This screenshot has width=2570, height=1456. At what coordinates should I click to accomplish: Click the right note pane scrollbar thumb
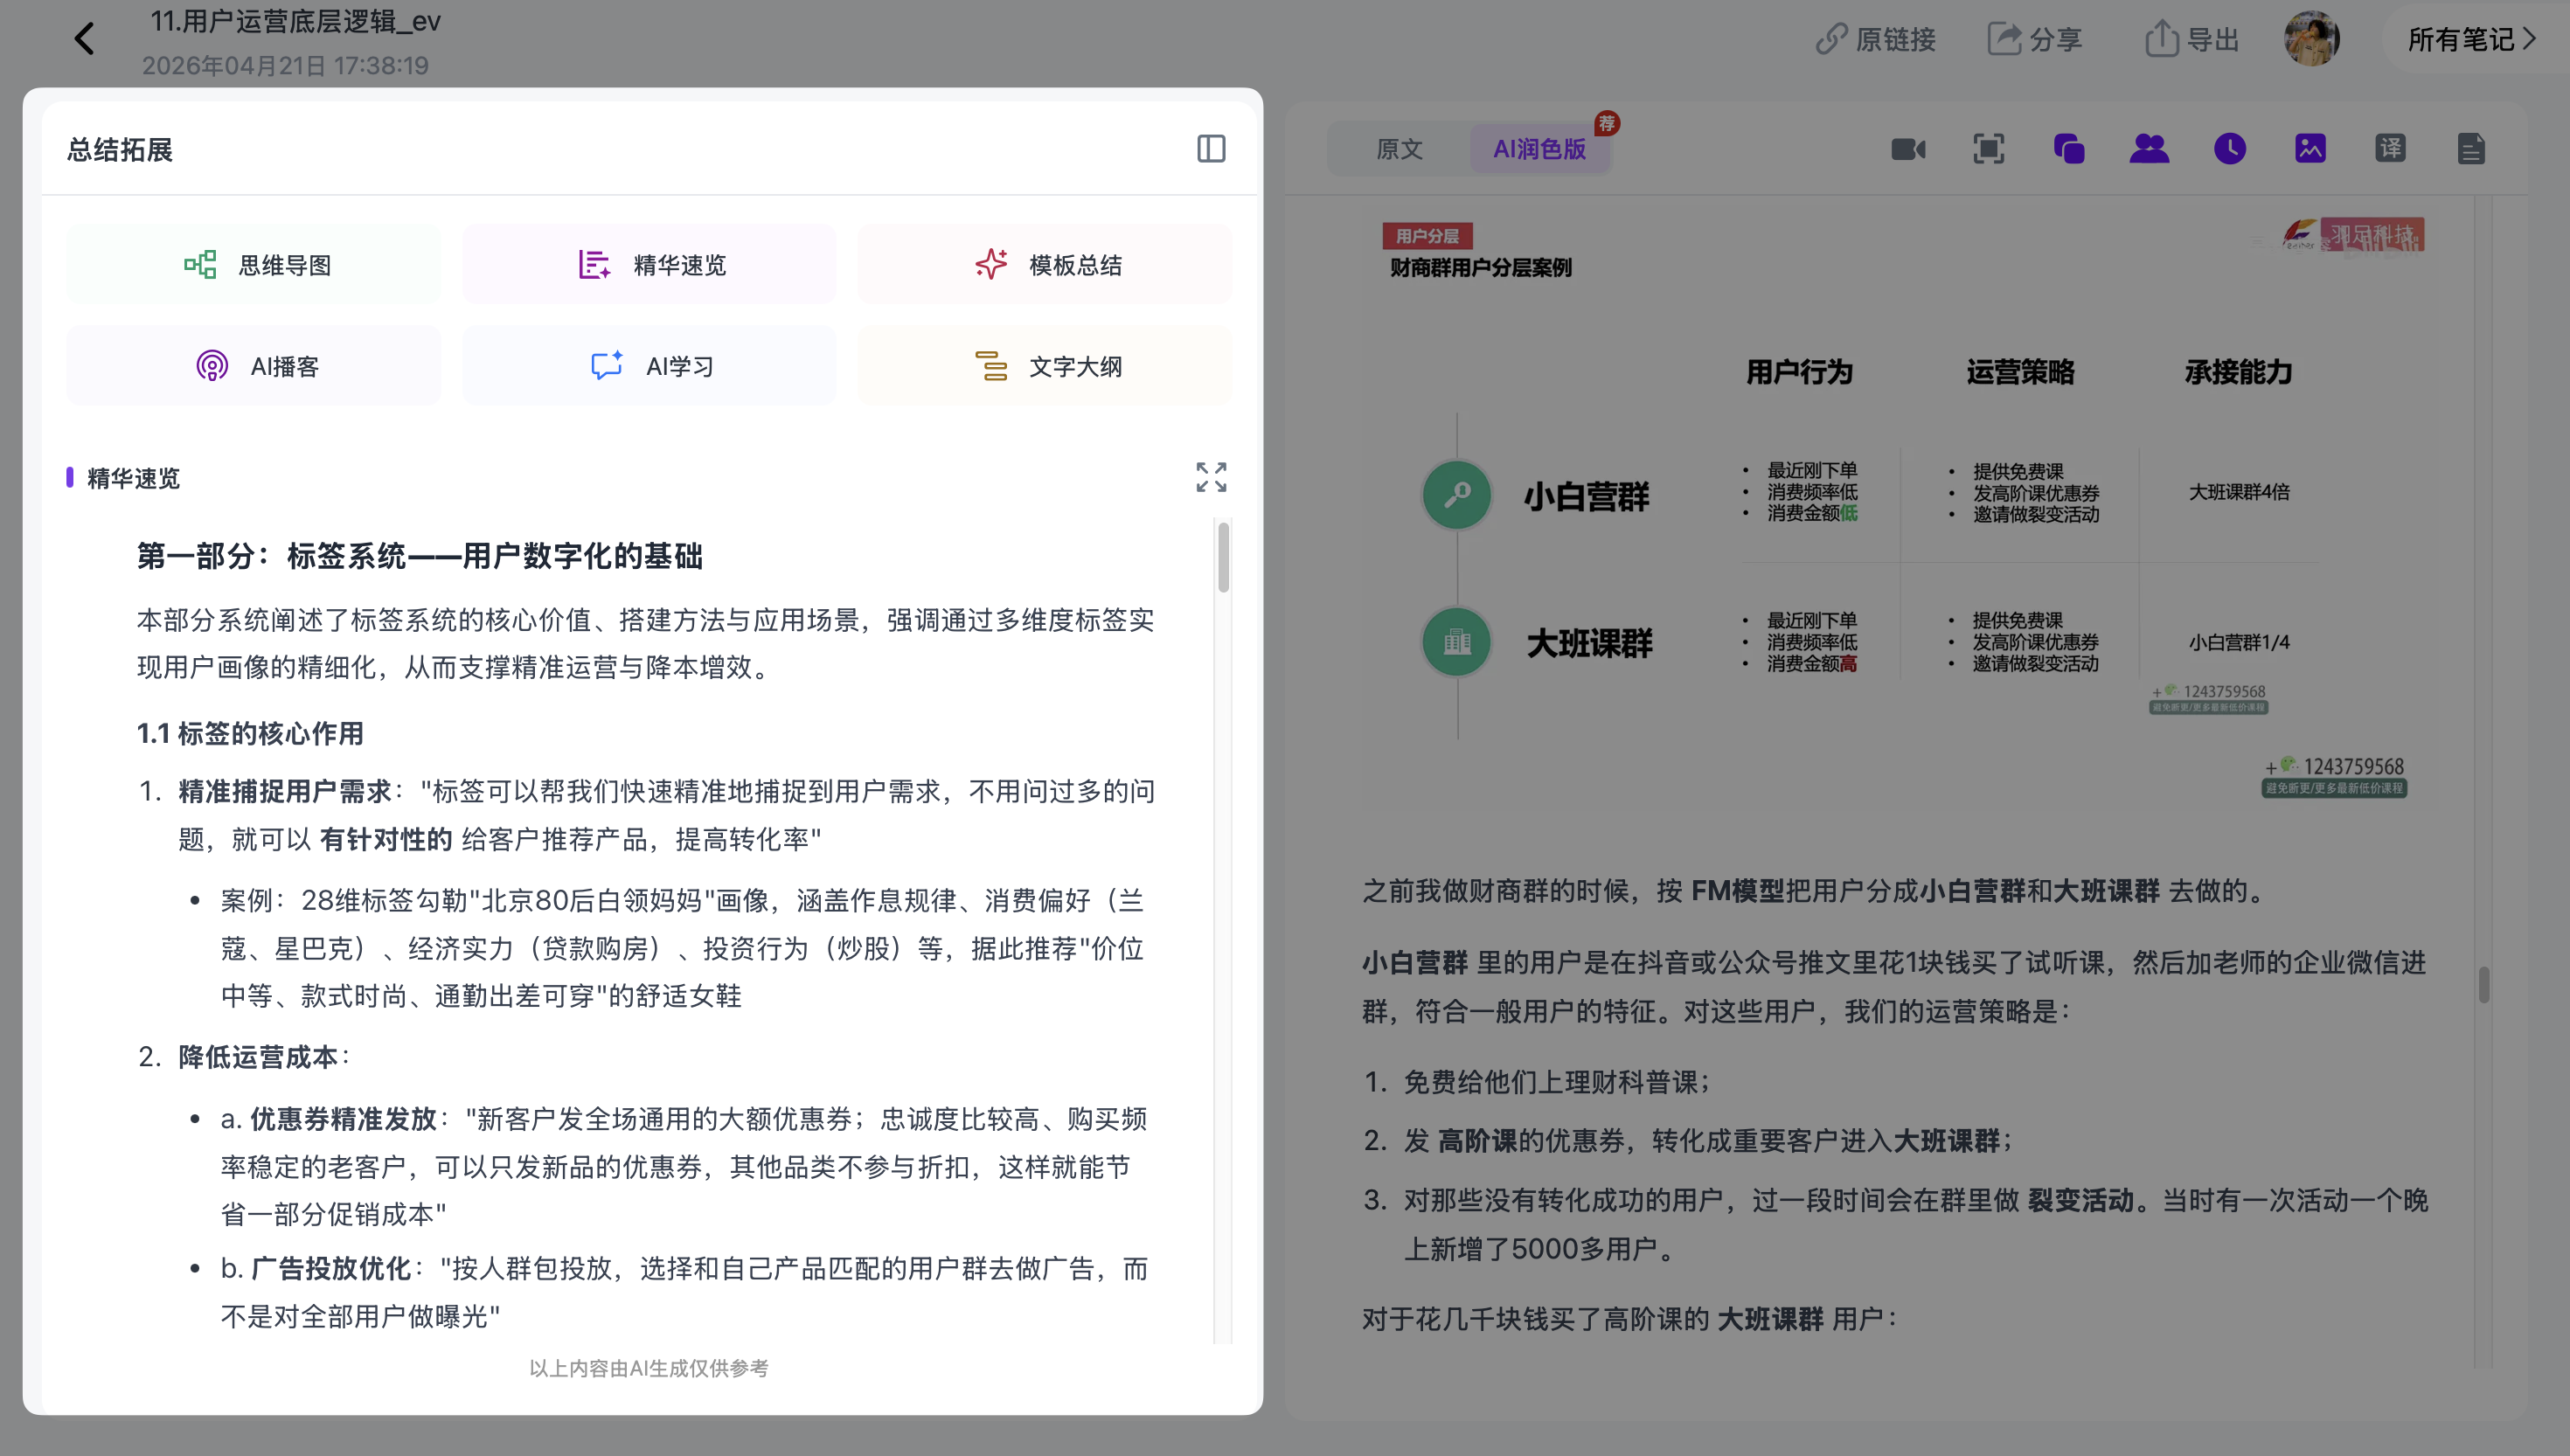click(2484, 984)
